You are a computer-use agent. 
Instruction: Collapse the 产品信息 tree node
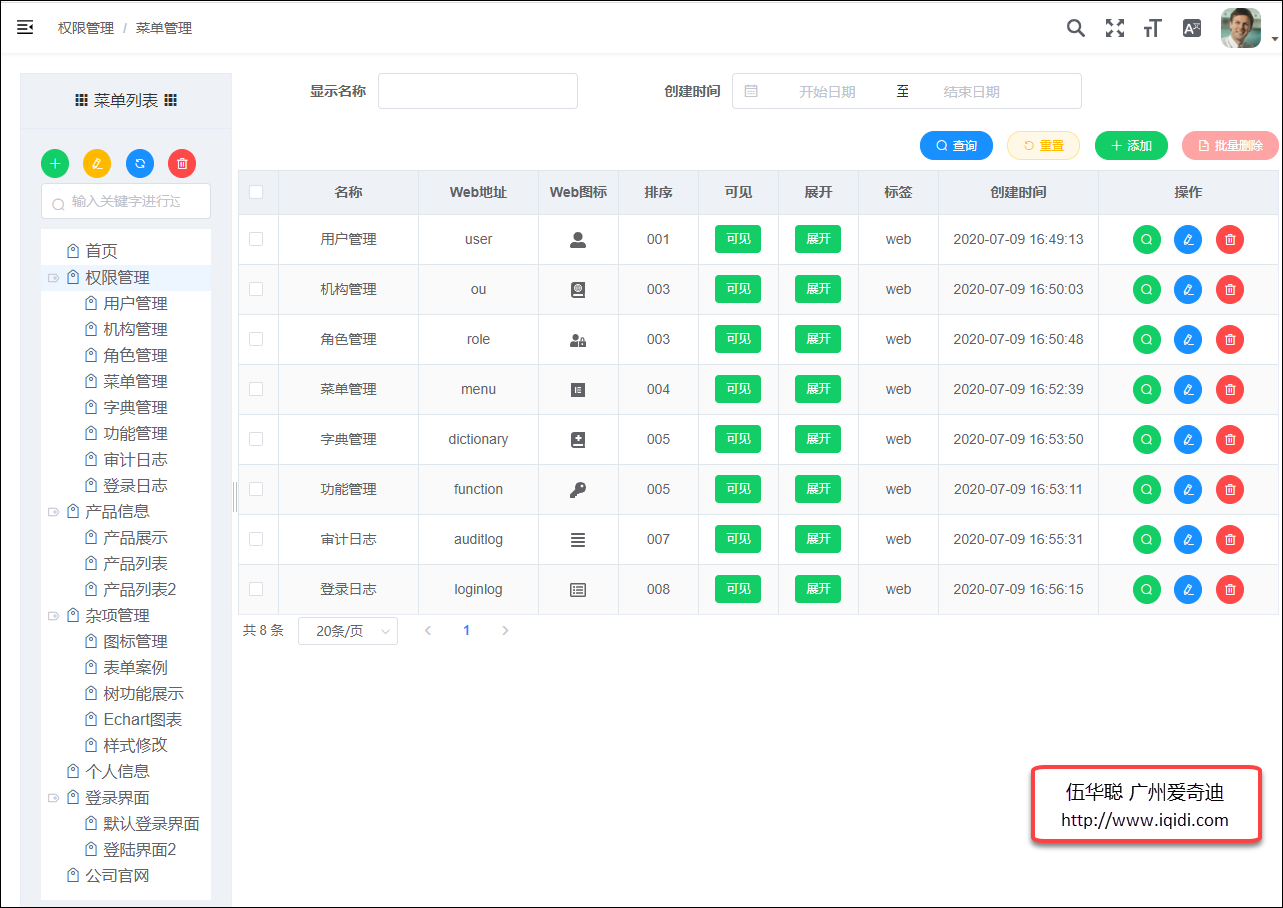point(53,512)
